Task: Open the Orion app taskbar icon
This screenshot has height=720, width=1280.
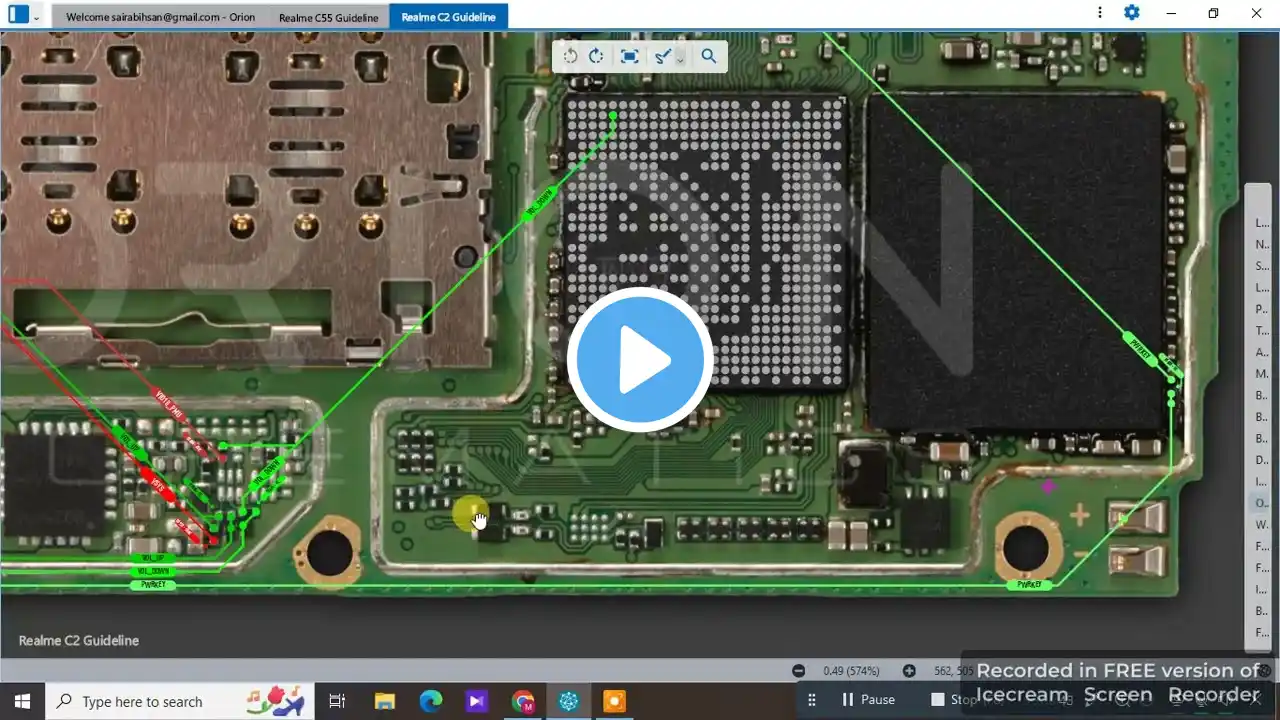Action: (x=569, y=701)
